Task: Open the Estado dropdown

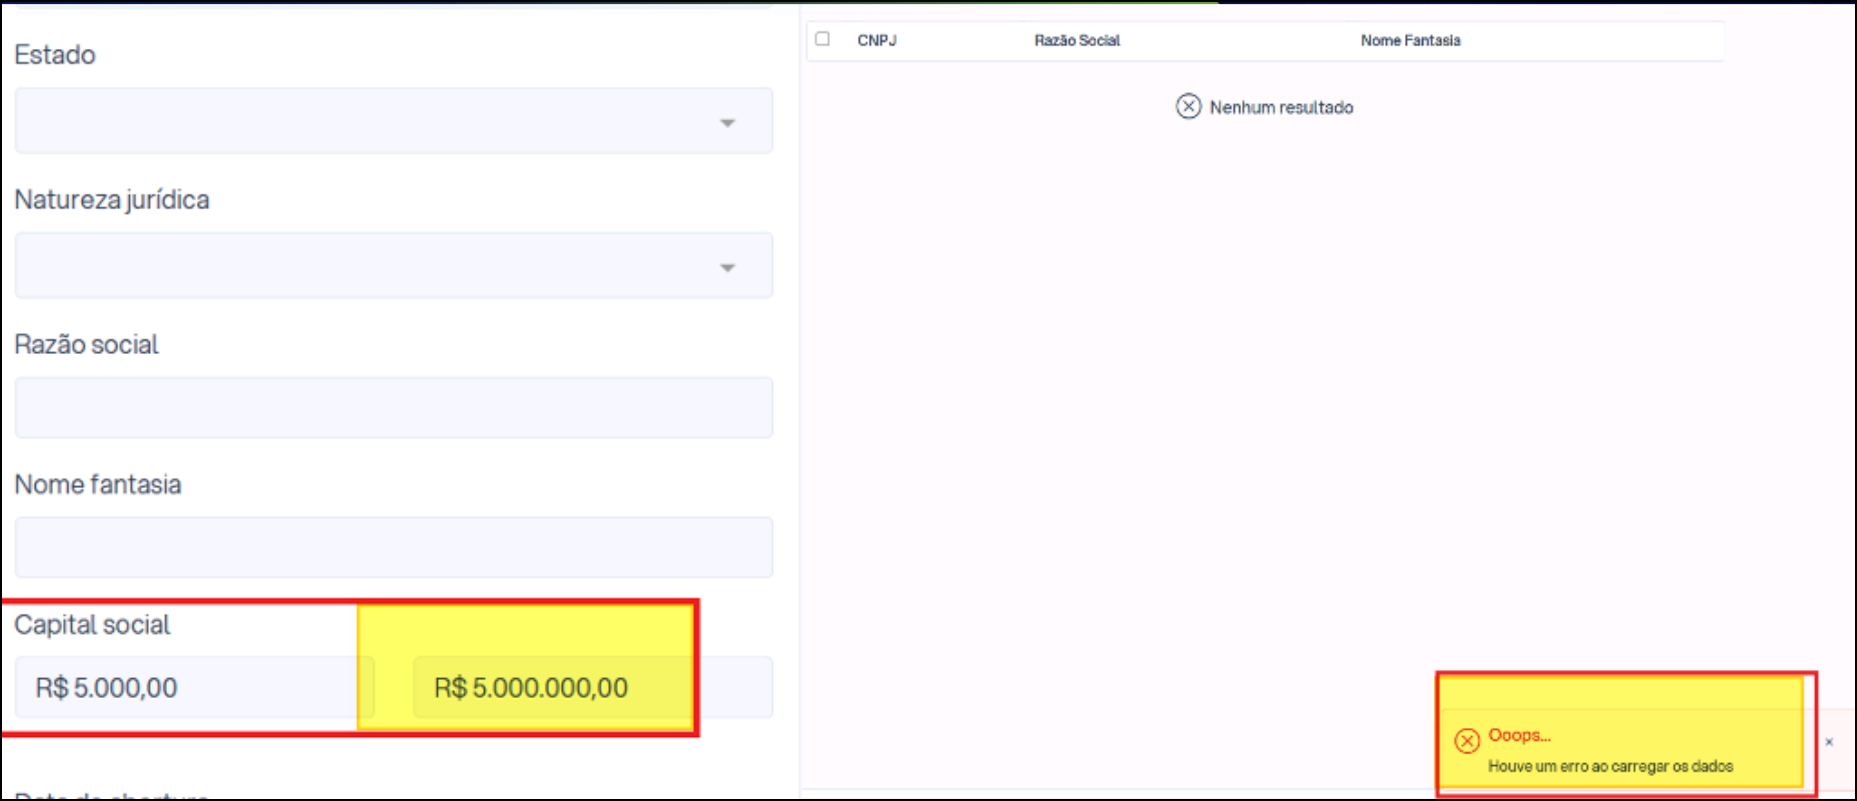Action: coord(394,121)
